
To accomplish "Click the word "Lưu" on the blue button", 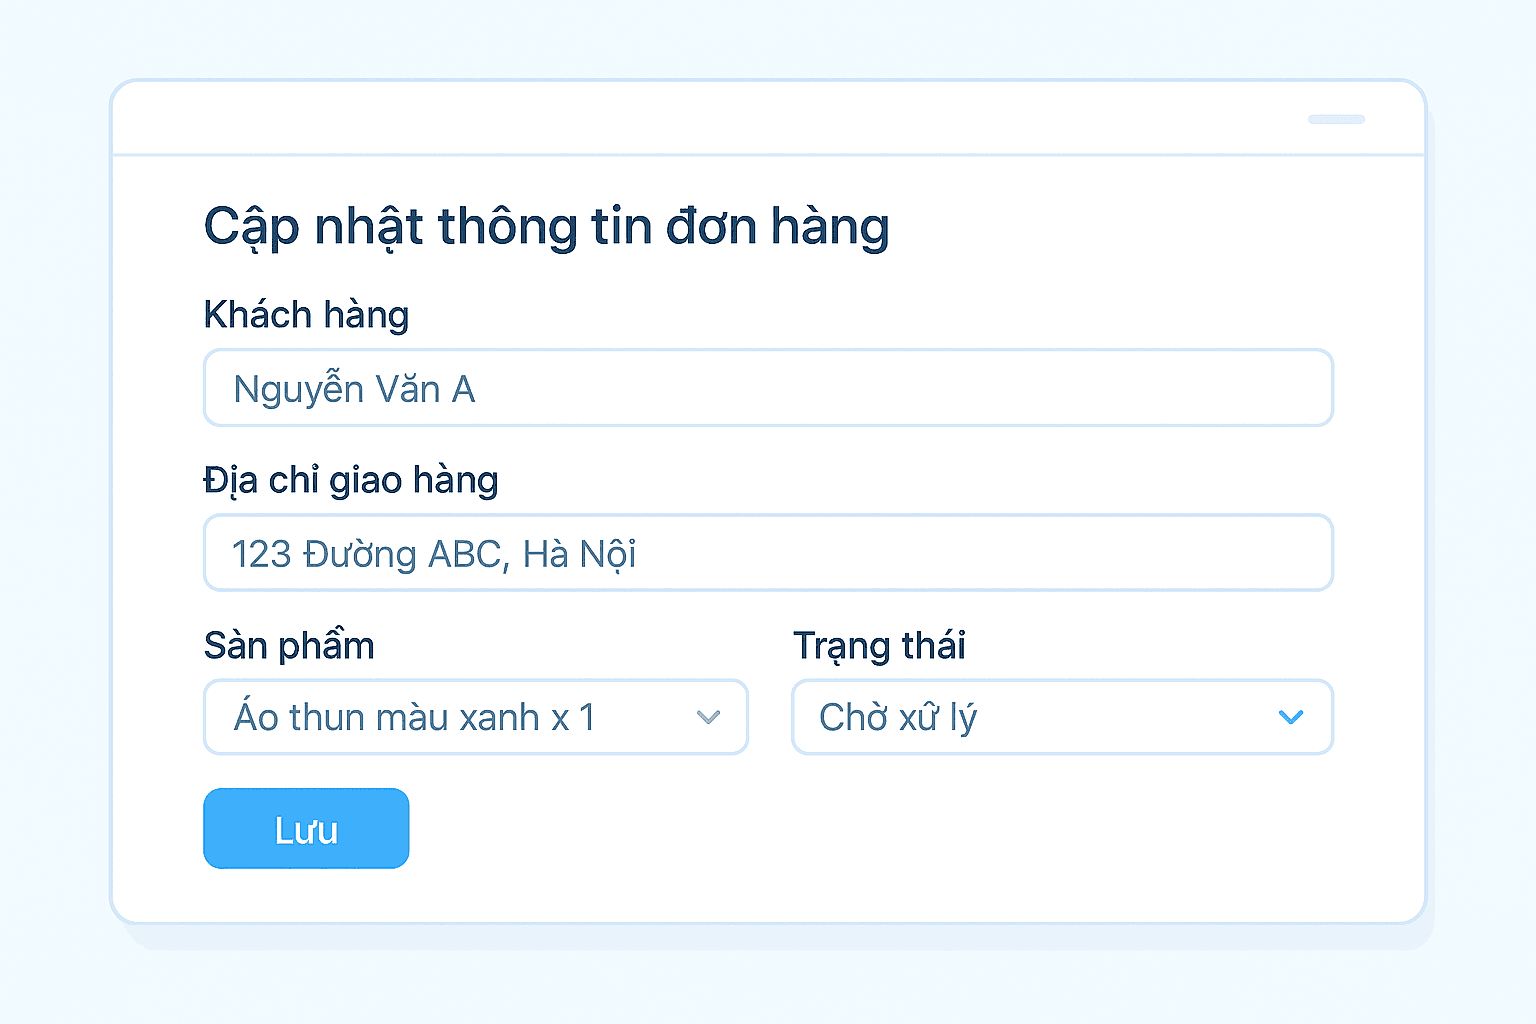I will click(306, 830).
